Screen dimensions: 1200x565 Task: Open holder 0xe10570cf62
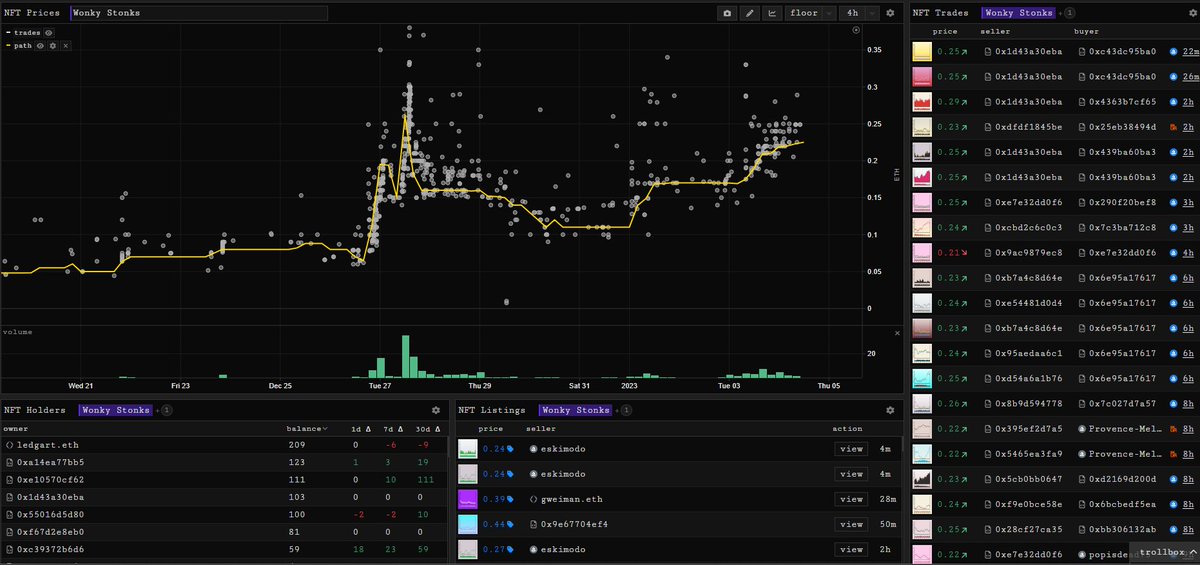coord(50,479)
